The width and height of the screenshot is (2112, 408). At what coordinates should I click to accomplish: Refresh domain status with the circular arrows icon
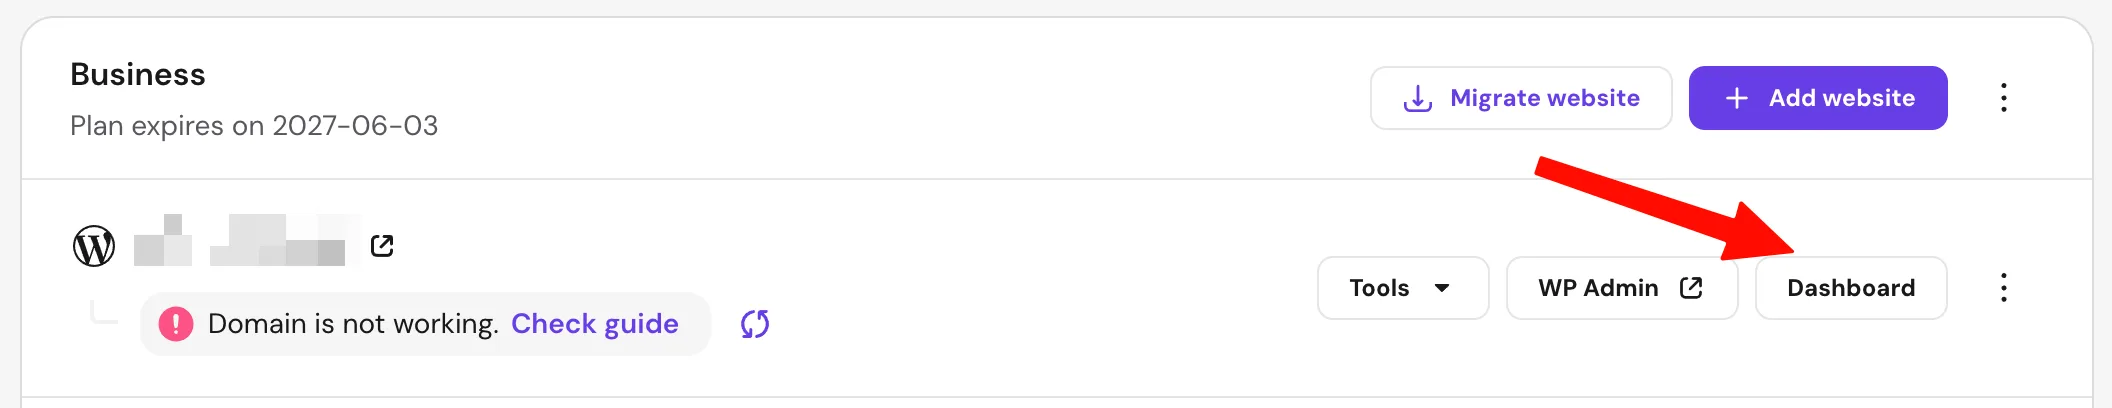point(755,324)
